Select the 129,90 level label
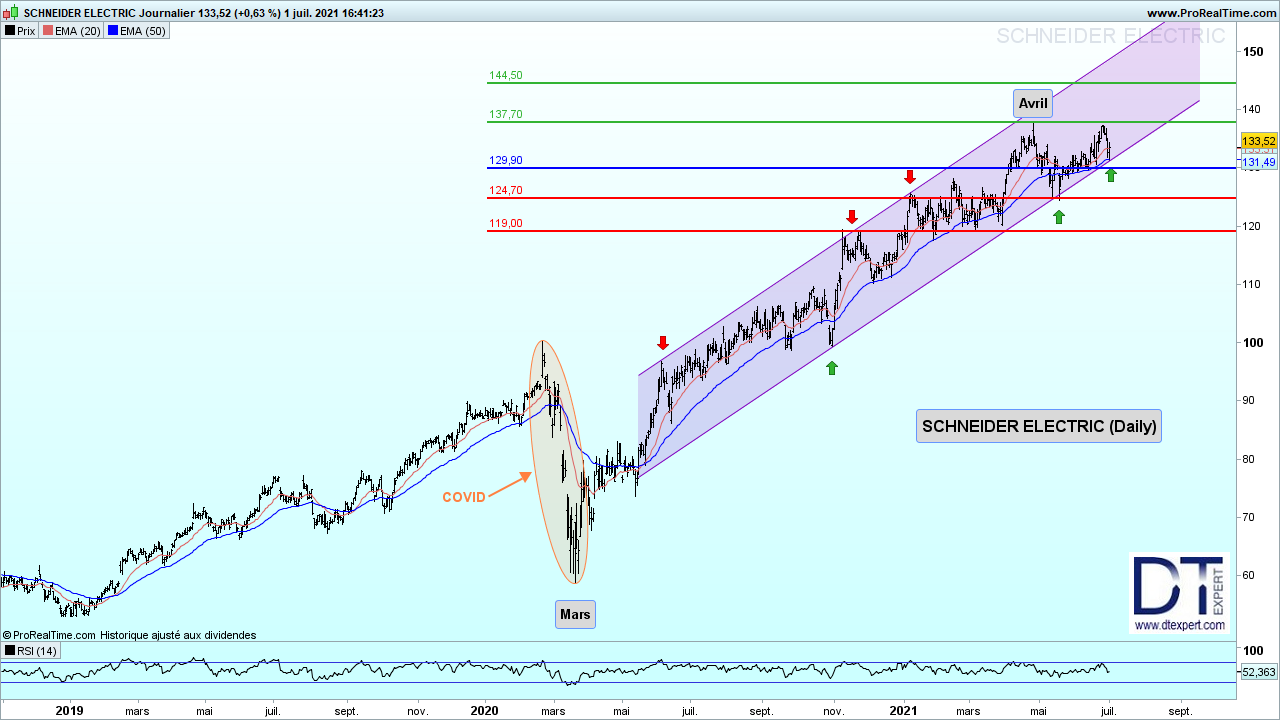Screen dimensions: 1280x720 pyautogui.click(x=505, y=160)
